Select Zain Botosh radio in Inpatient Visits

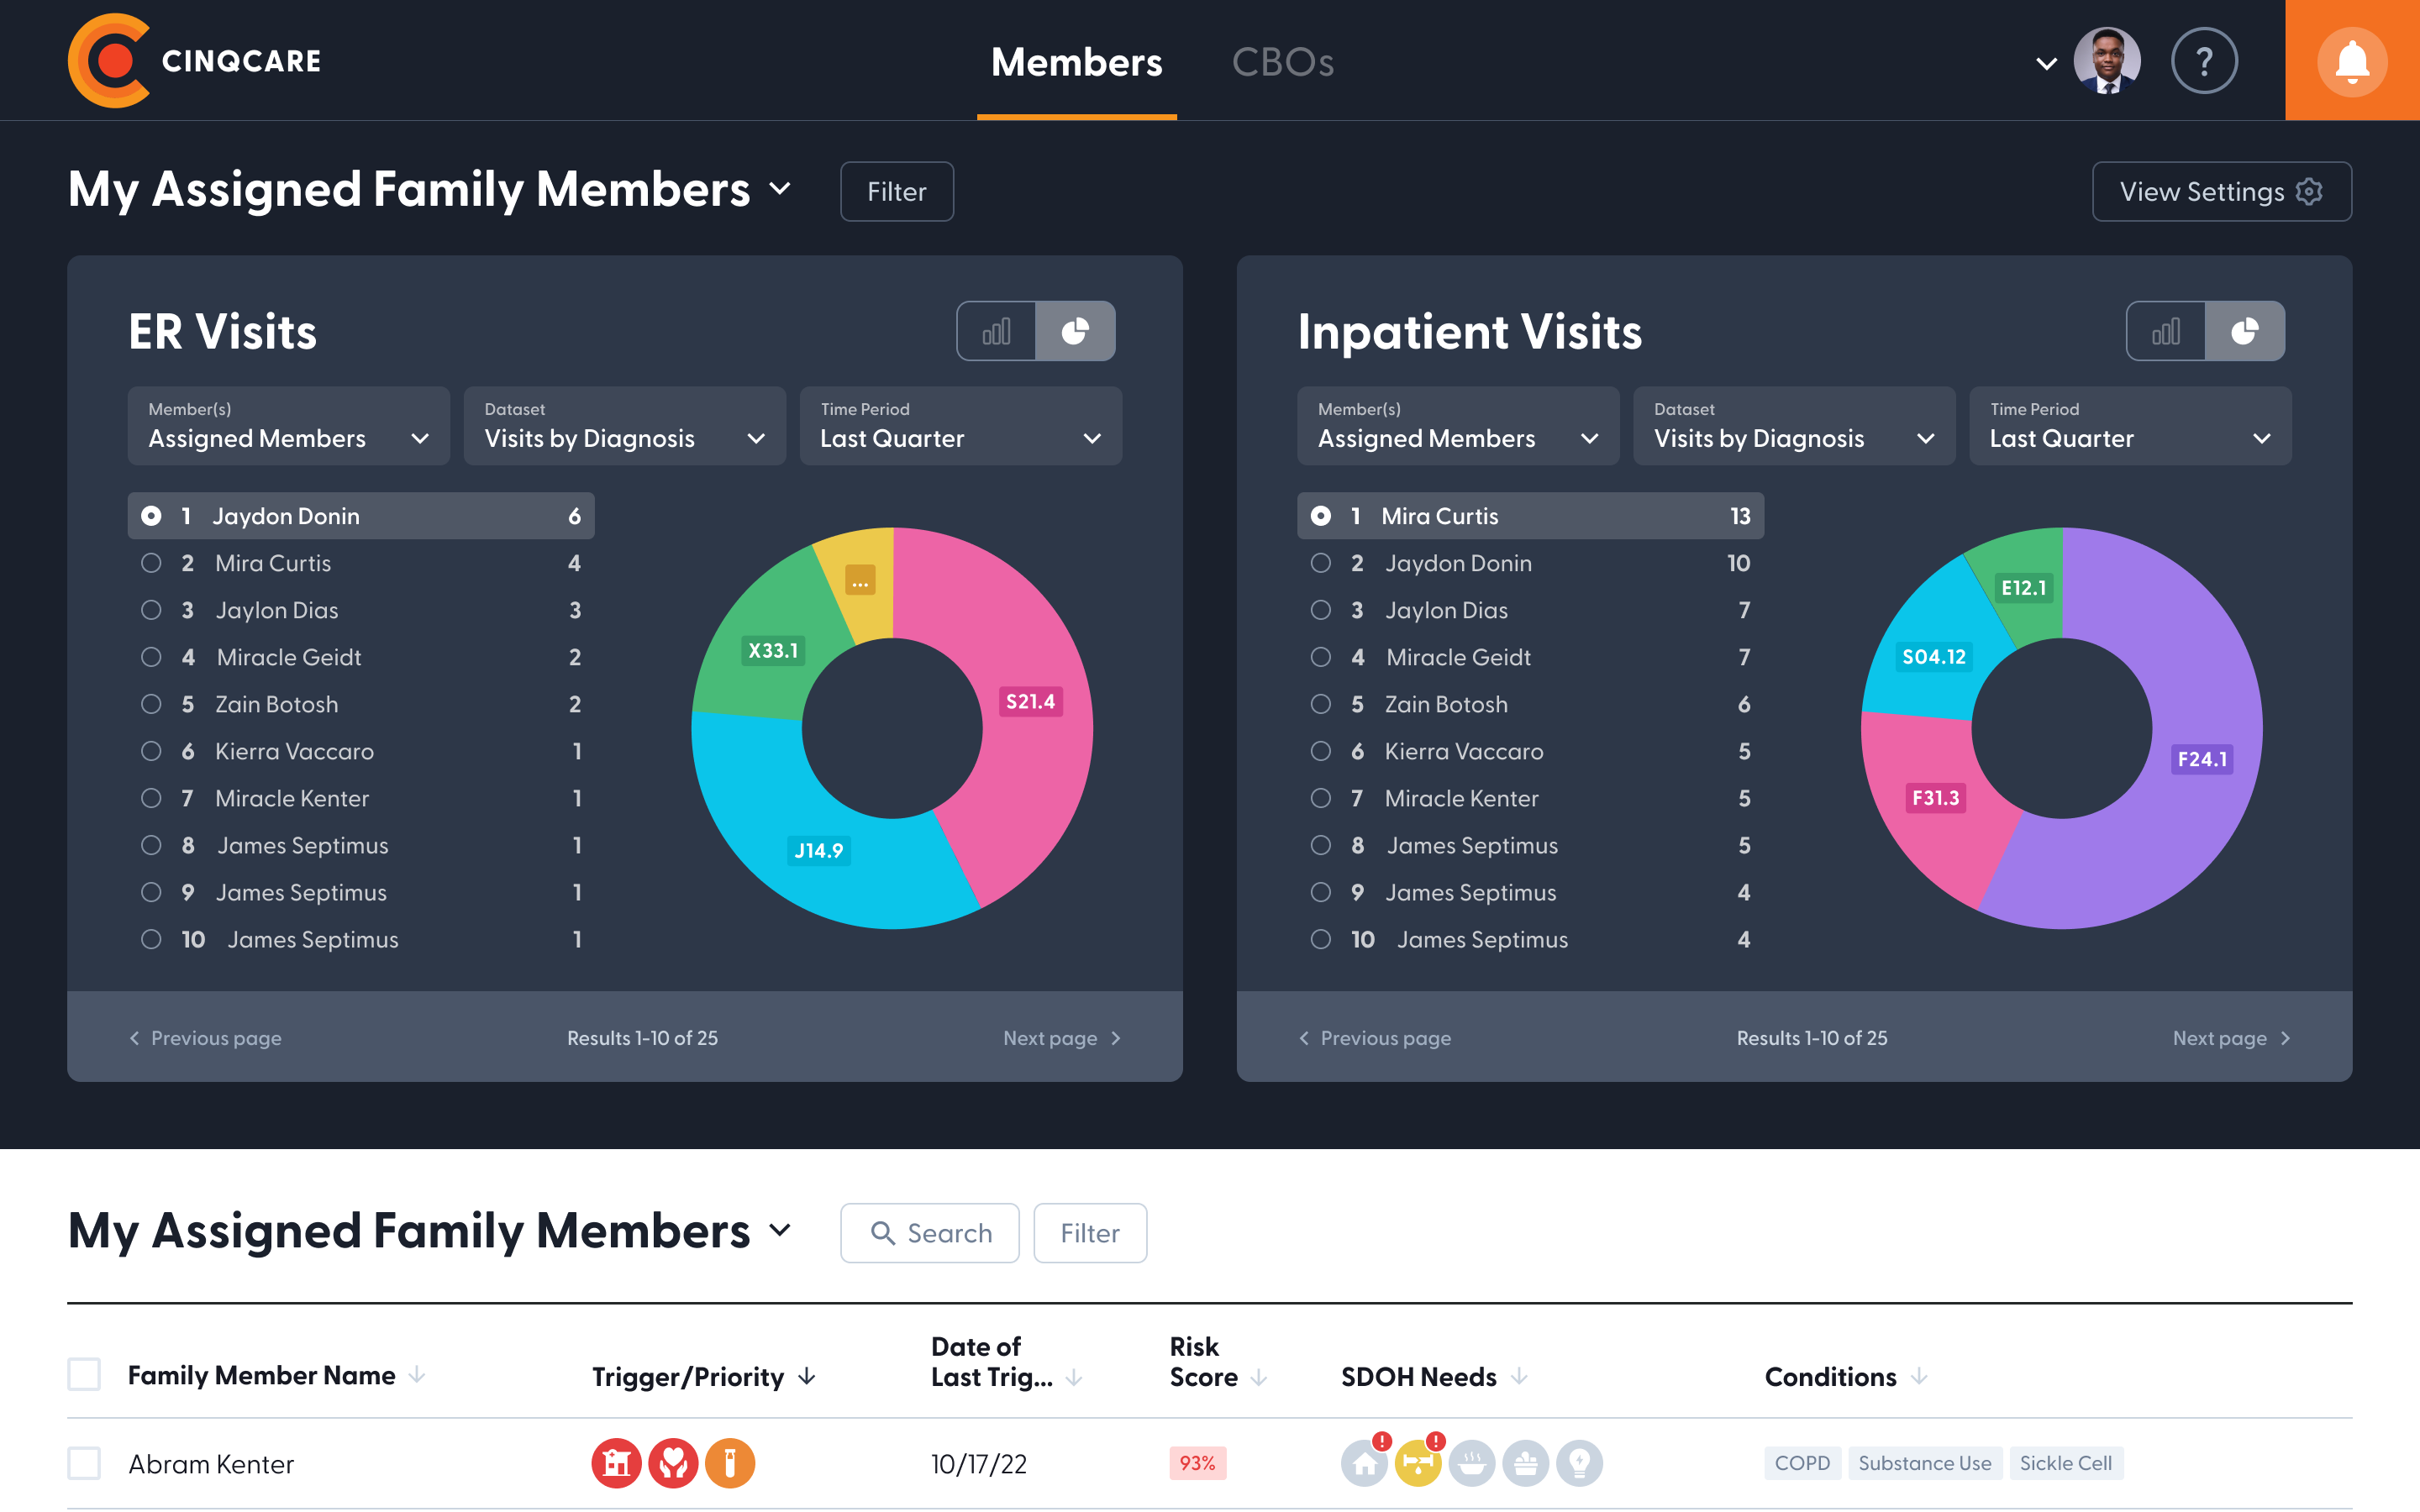tap(1320, 704)
